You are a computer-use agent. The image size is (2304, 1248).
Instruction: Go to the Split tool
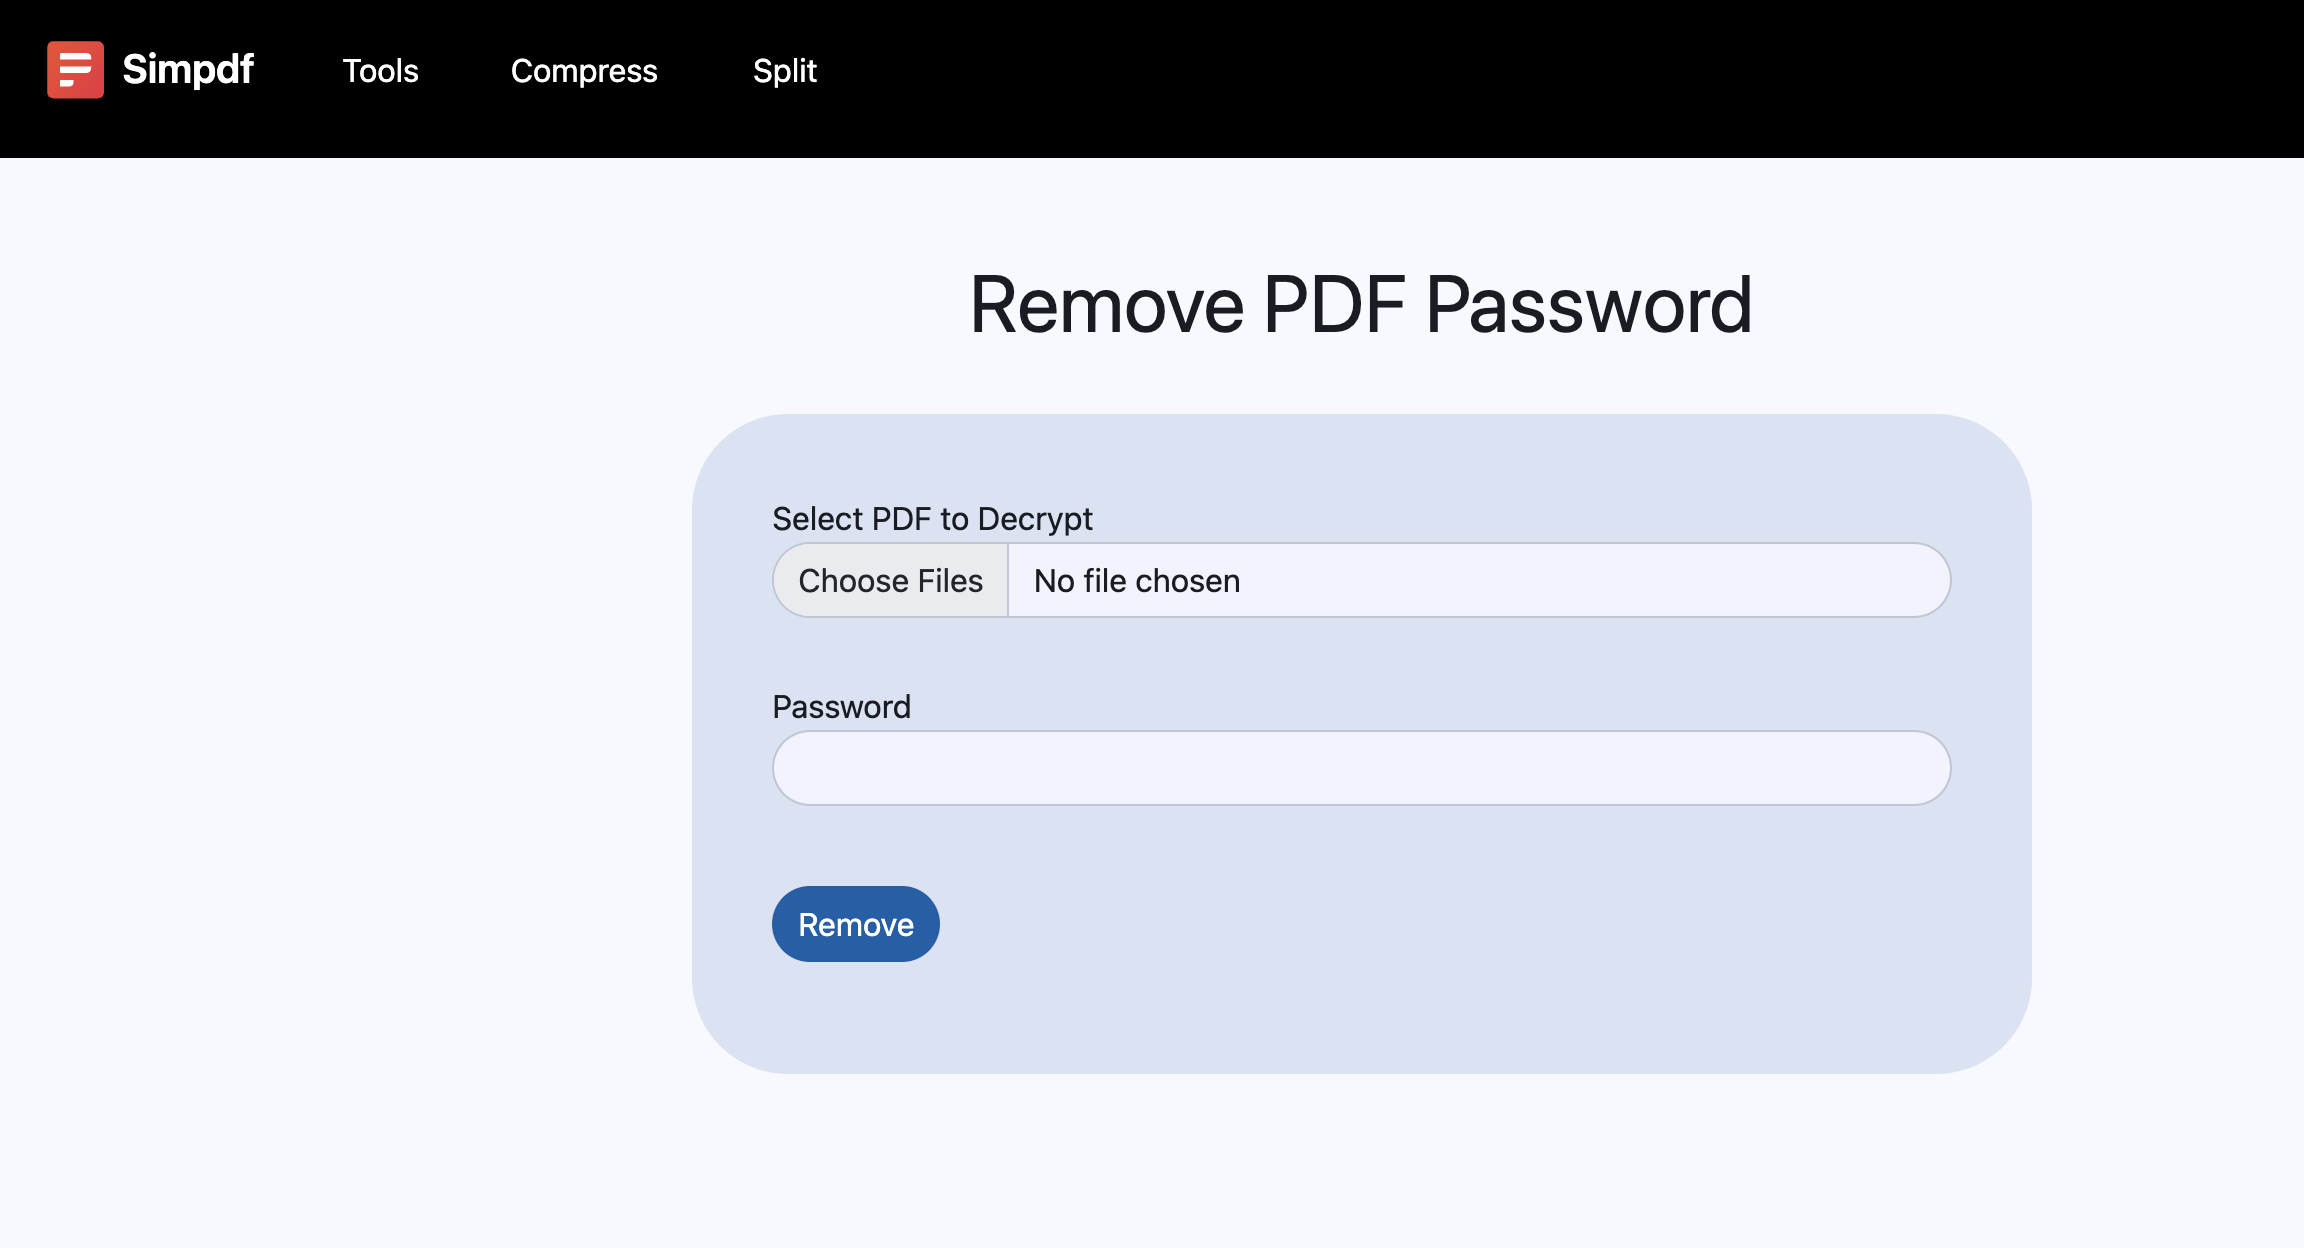coord(785,71)
